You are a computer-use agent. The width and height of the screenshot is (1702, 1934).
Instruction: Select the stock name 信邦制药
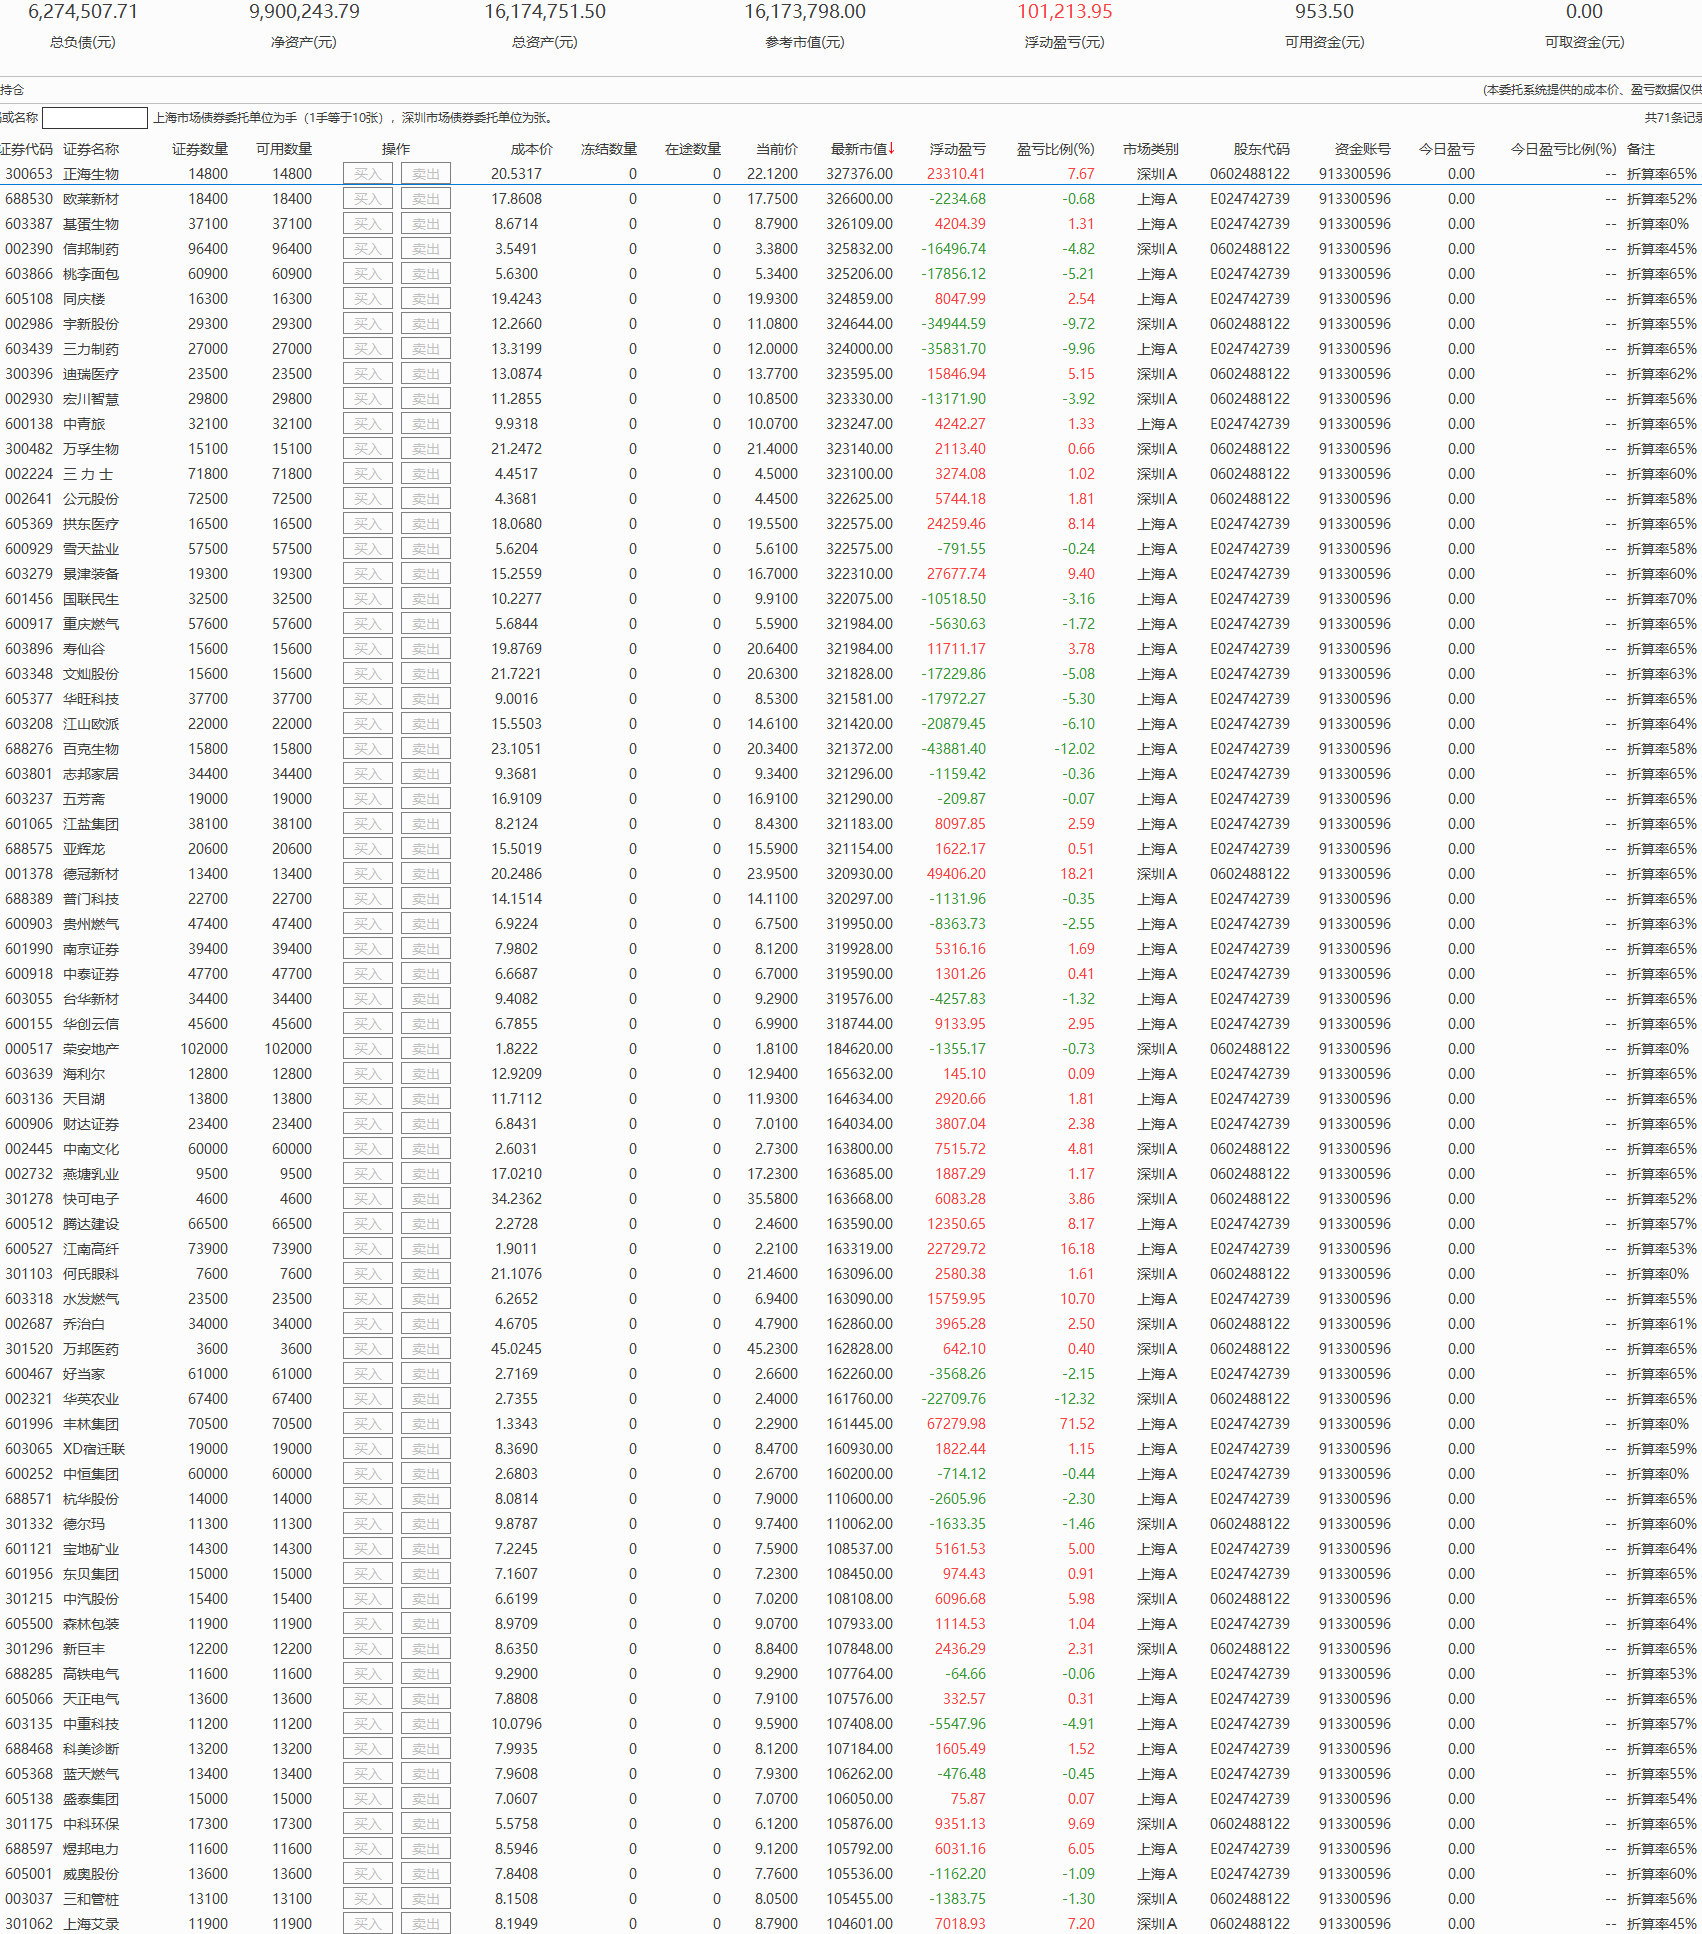point(91,249)
